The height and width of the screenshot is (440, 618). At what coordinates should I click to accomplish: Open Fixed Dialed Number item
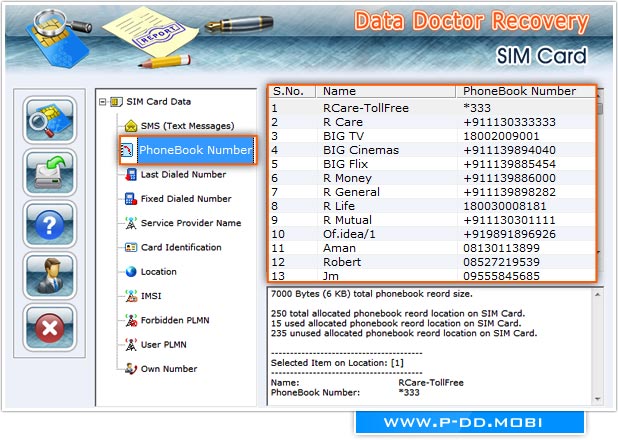click(186, 199)
